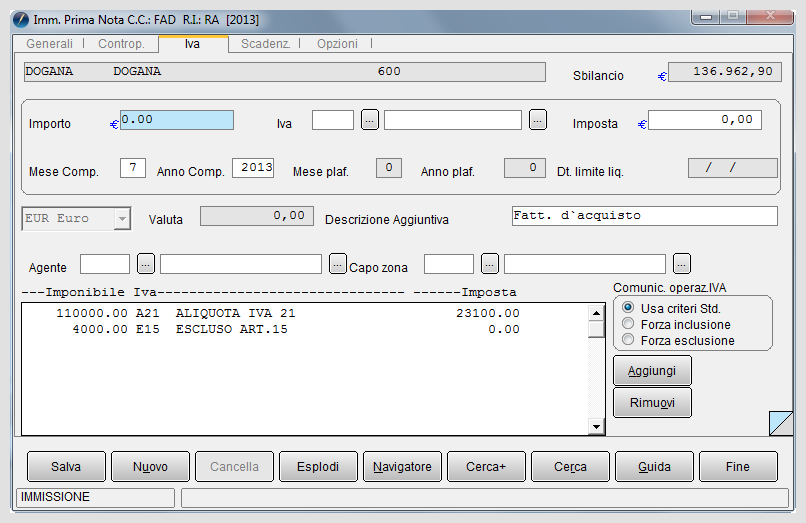Viewport: 806px width, 523px height.
Task: Select the row ESCLUSO ART.15
Action: (306, 329)
